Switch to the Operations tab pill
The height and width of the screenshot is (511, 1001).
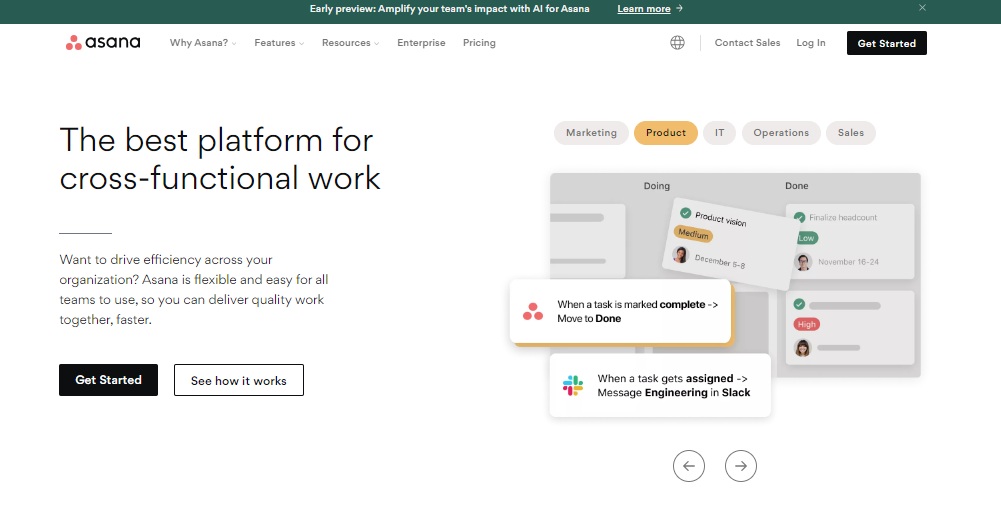pyautogui.click(x=781, y=133)
